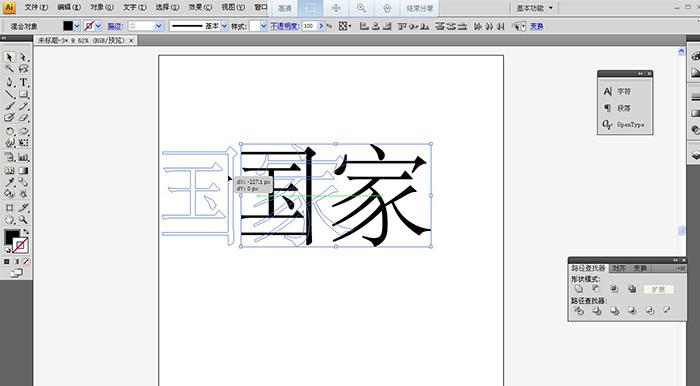Select the Zoom magnifier tool
700x386 pixels.
tap(23, 220)
